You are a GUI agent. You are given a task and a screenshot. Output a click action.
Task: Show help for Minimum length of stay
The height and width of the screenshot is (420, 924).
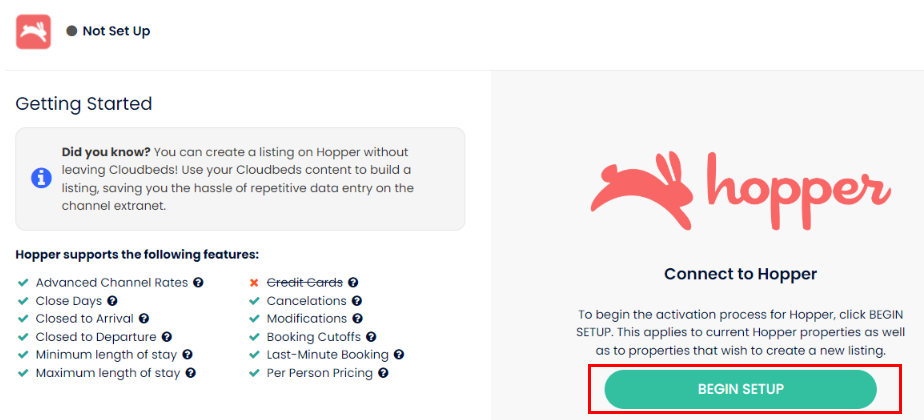188,355
